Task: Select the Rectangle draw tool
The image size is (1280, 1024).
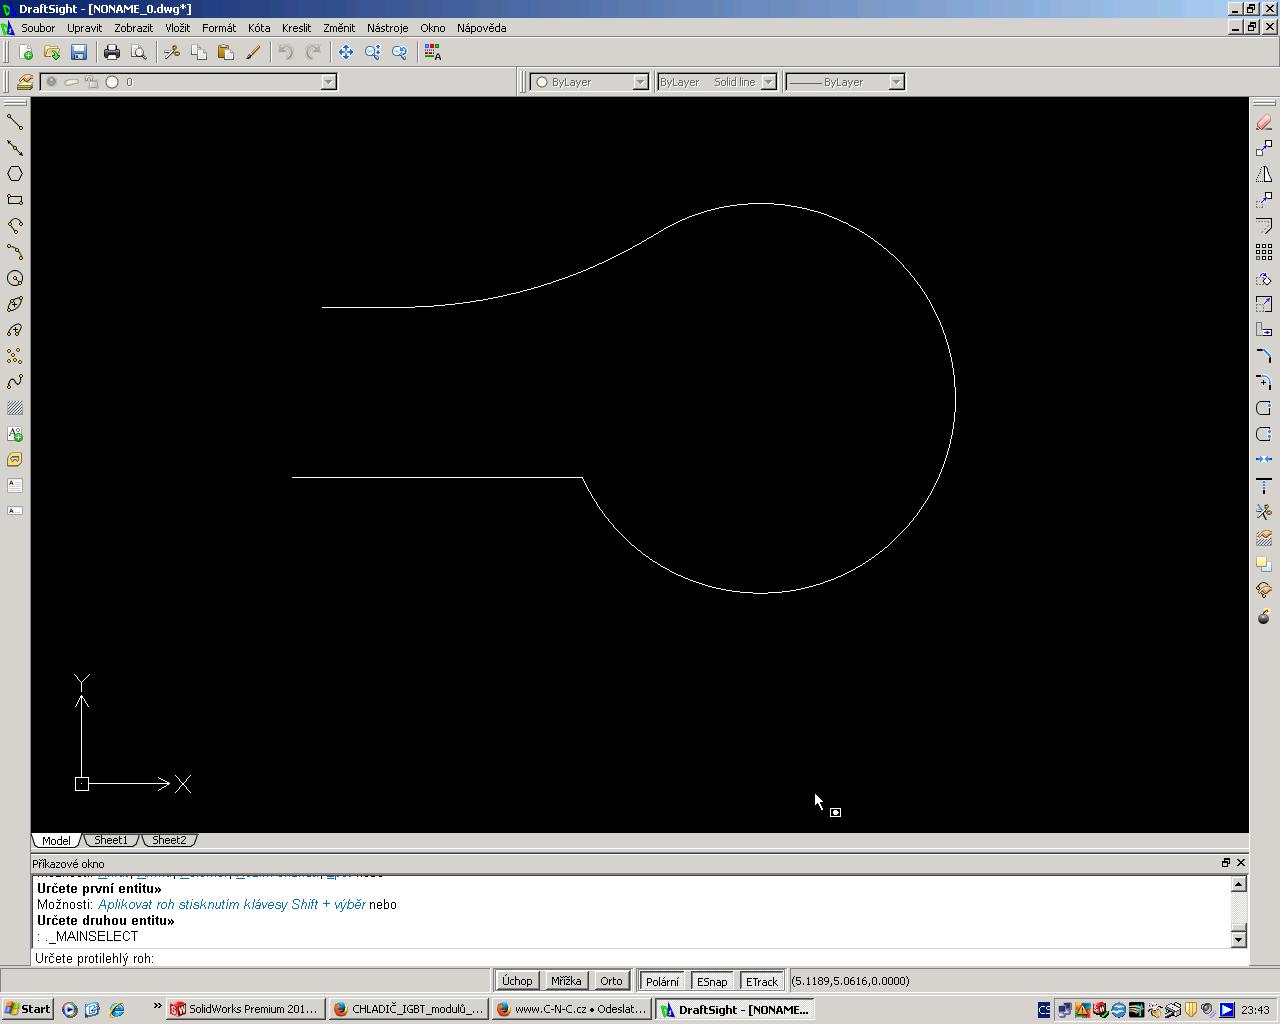Action: point(15,200)
